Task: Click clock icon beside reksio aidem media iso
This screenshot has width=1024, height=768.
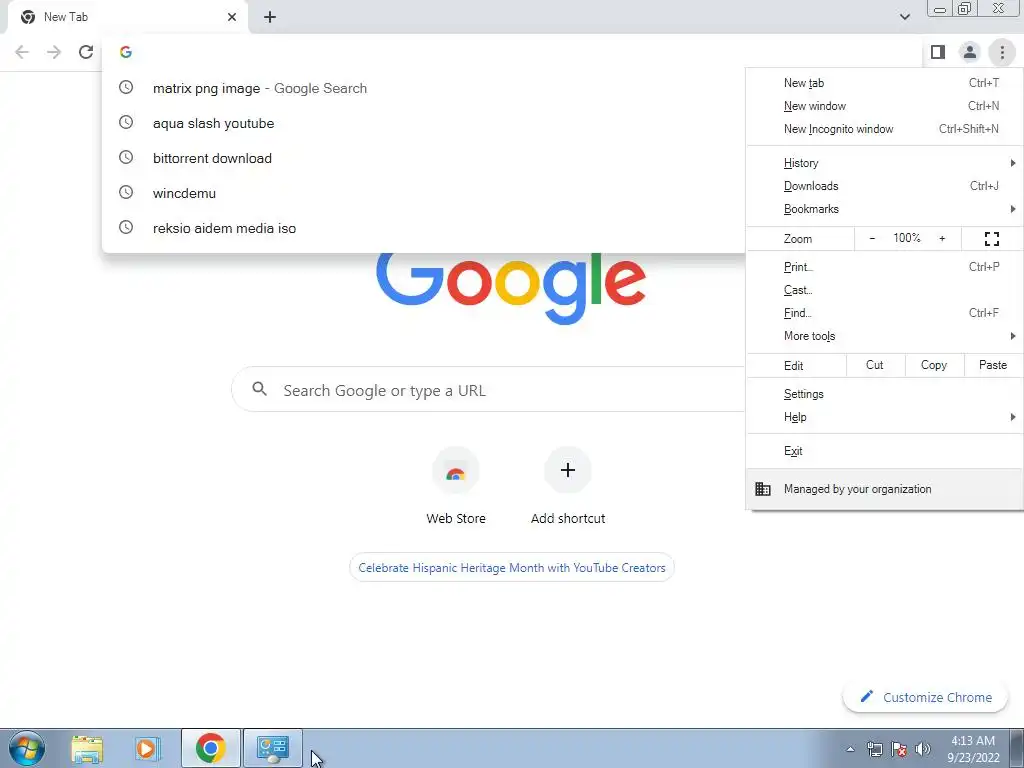Action: pyautogui.click(x=125, y=227)
